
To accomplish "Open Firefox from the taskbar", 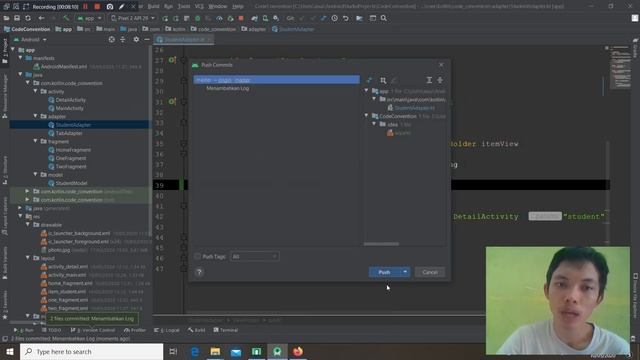I will point(298,351).
